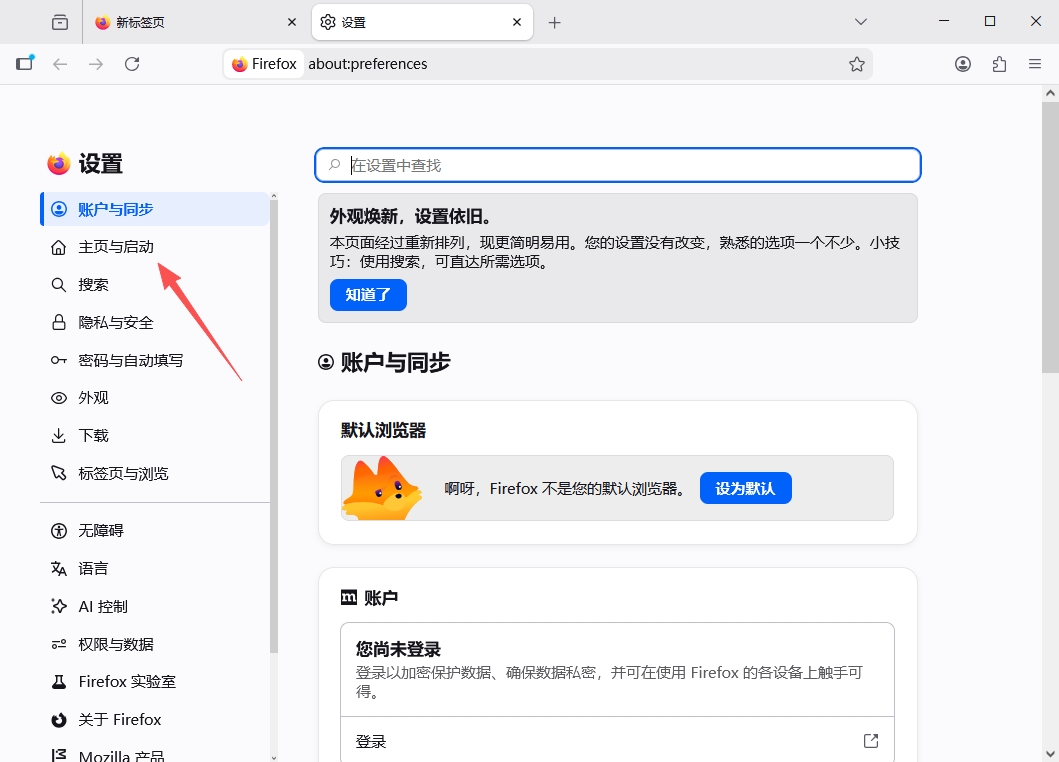Click the download arrow icon beside 下载
Screen dimensions: 1059x762
pyautogui.click(x=59, y=436)
